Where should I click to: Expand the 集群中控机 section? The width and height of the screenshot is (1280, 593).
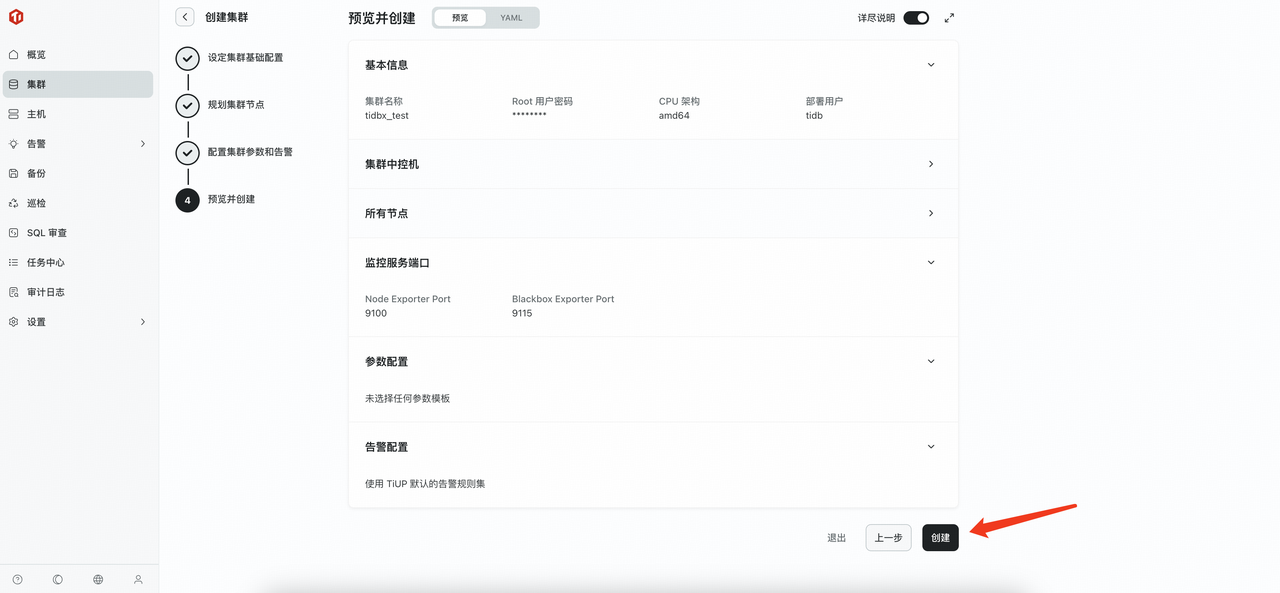(930, 164)
